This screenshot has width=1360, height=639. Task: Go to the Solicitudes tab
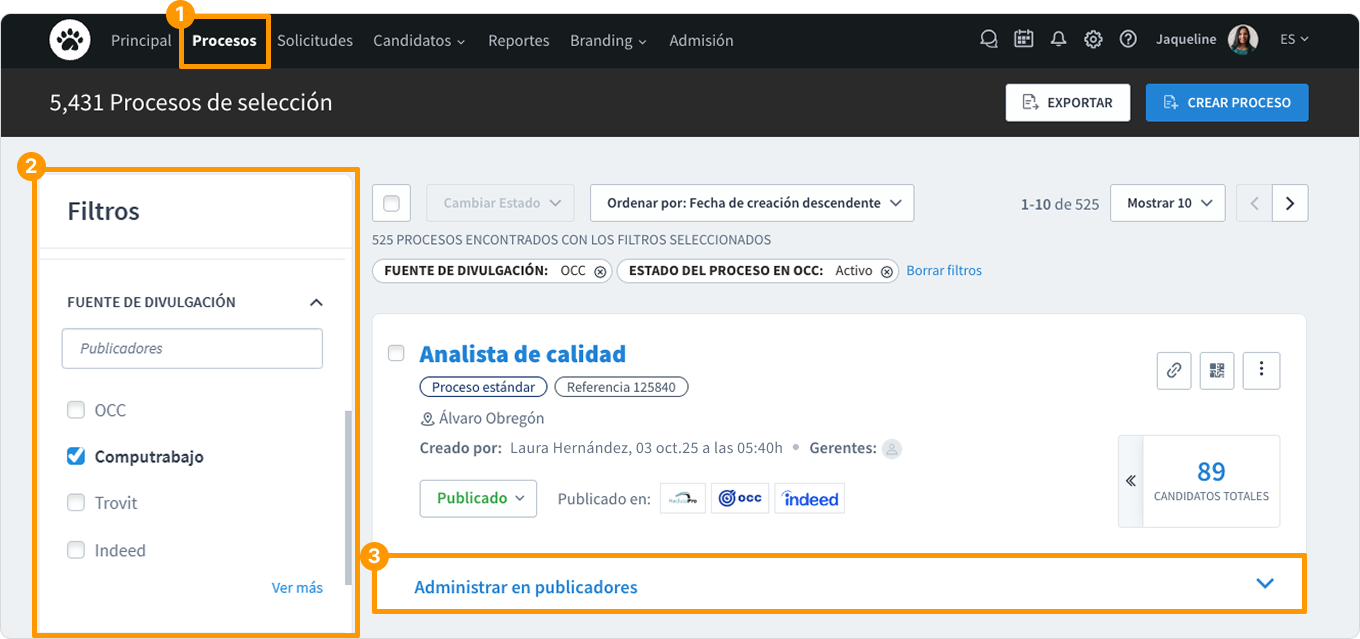click(315, 40)
